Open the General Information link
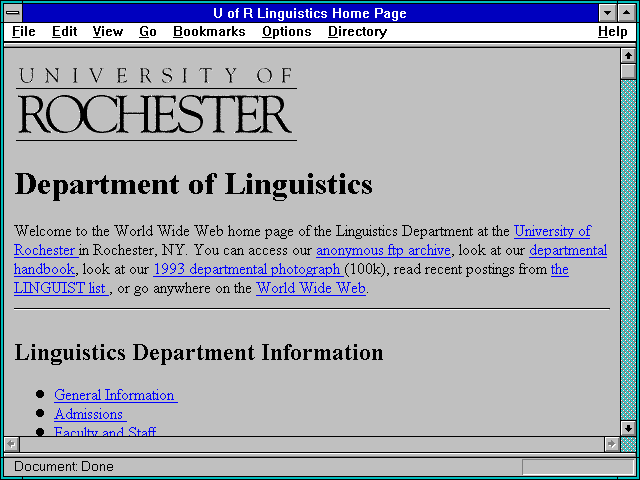640x480 pixels. tap(116, 395)
